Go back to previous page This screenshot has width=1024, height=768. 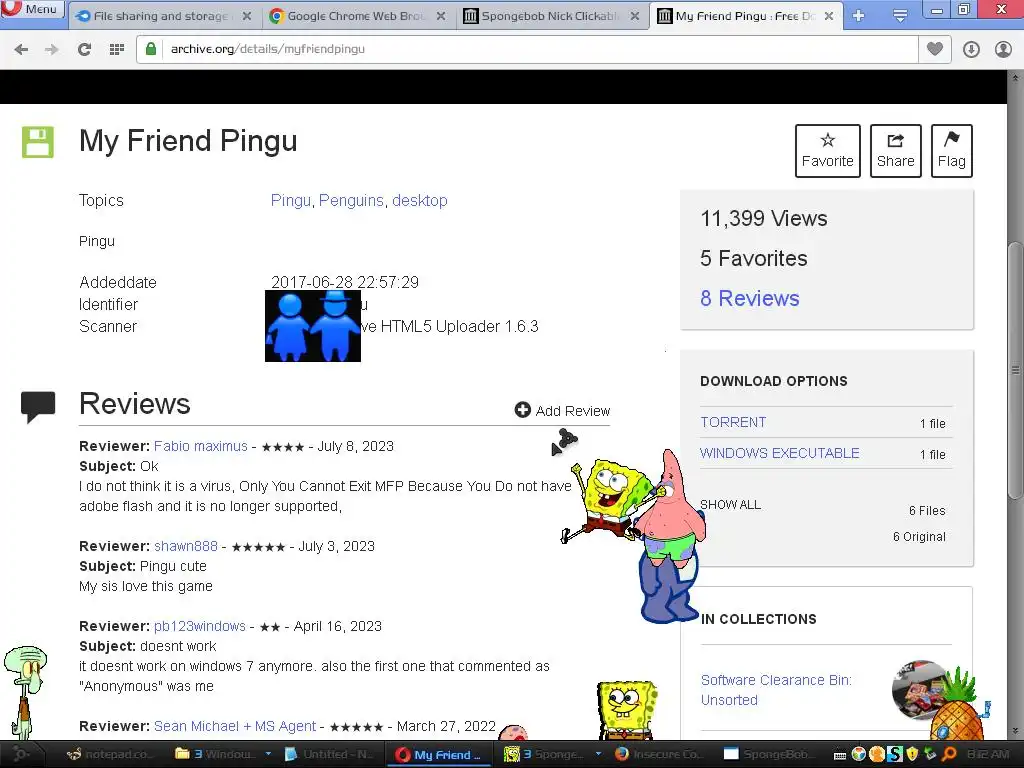pyautogui.click(x=21, y=49)
